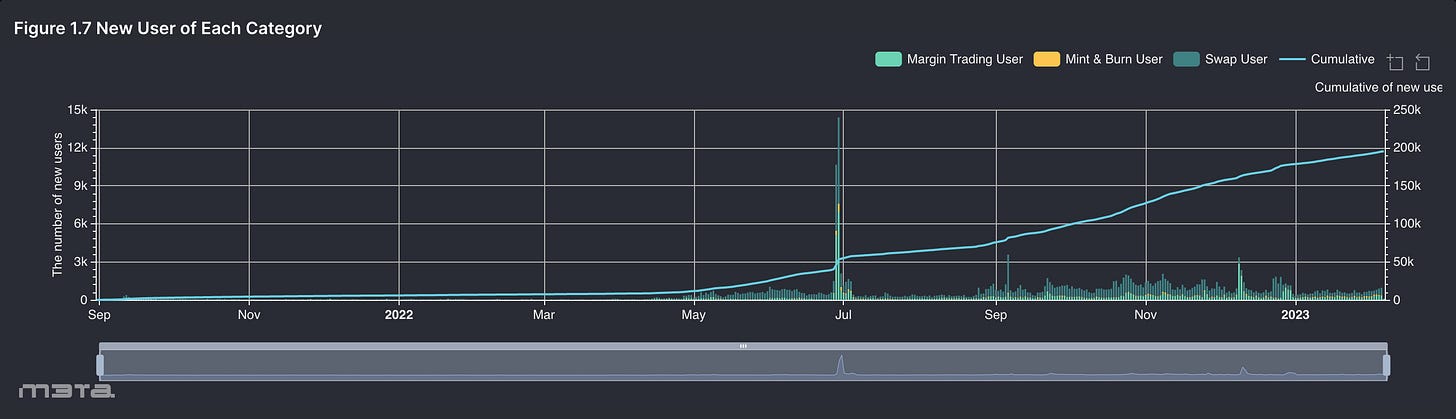Click 'Cumulative of new use' axis title

point(1378,88)
